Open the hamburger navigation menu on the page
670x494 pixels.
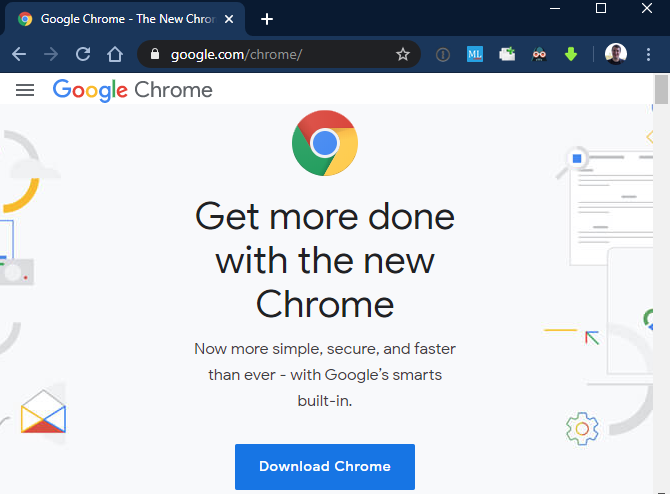point(25,90)
